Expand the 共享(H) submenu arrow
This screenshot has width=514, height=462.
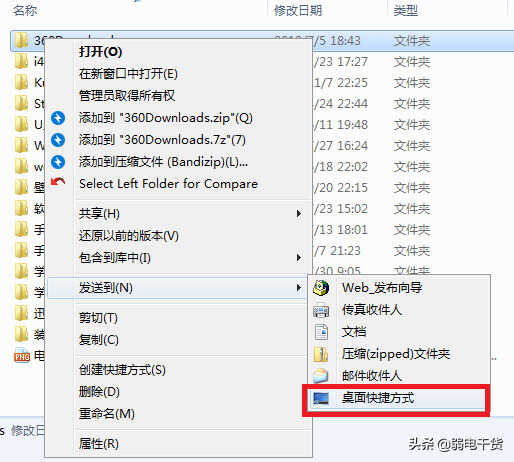(x=299, y=214)
